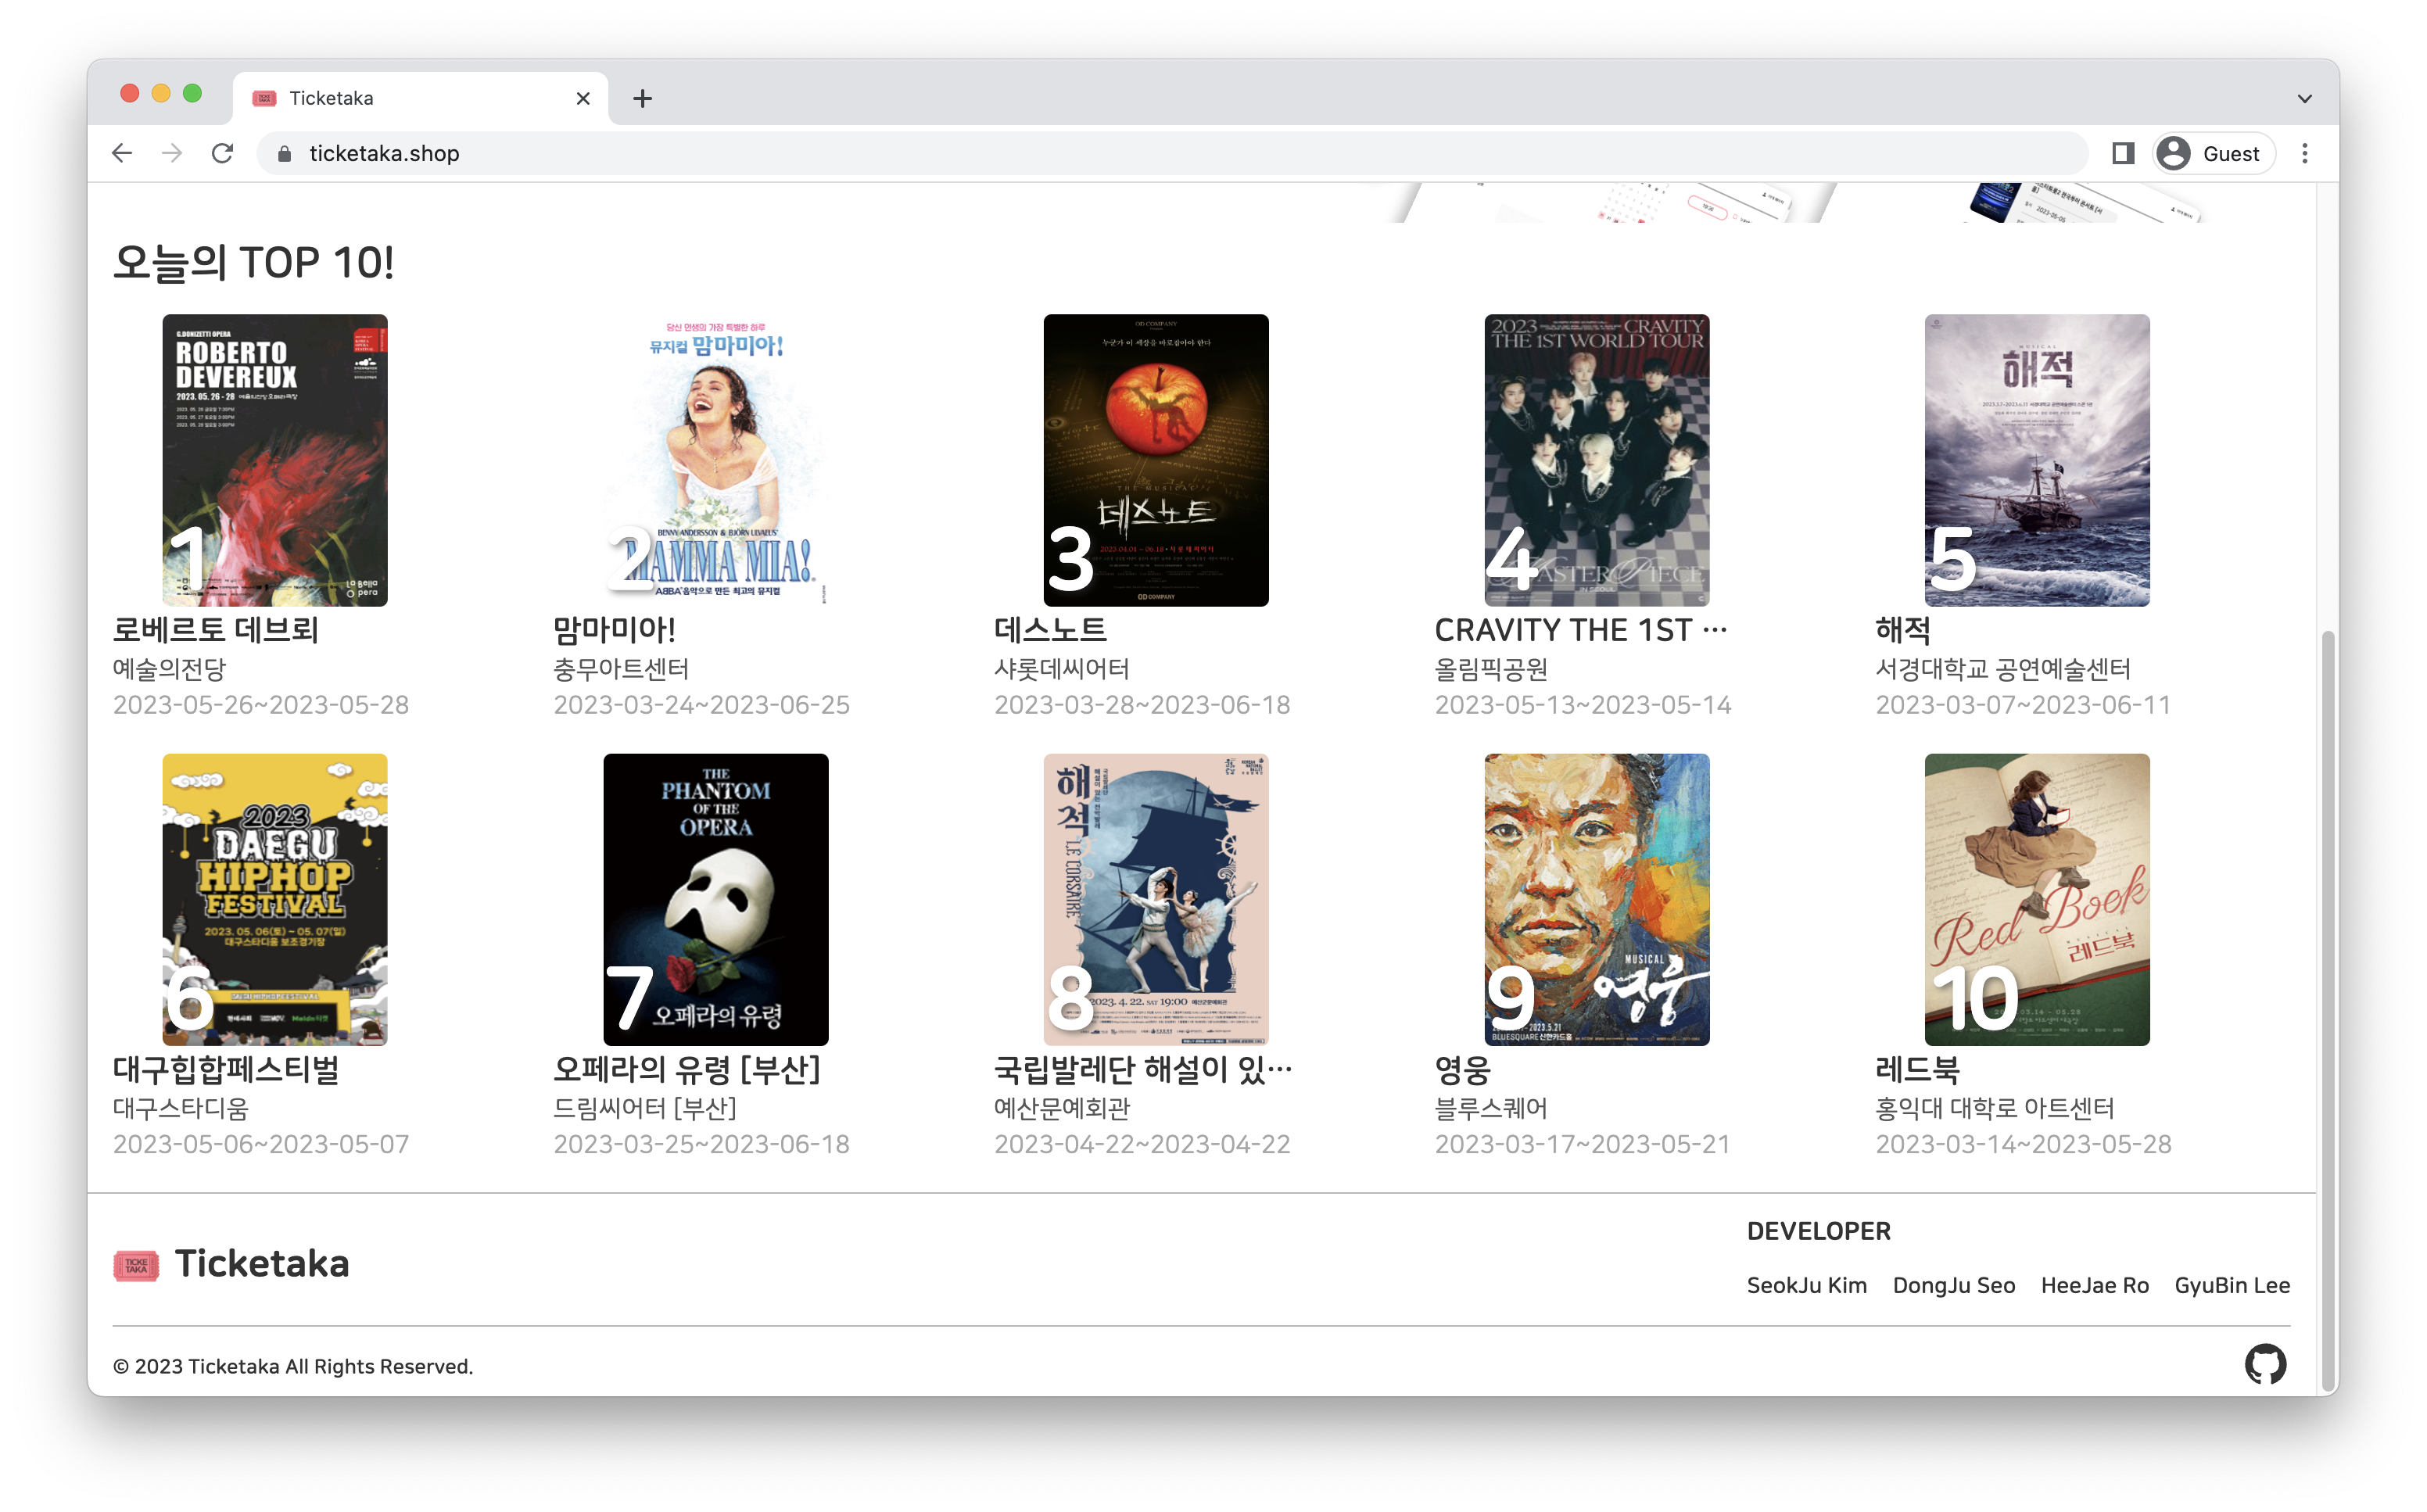Click the Ticketaka ticket logo icon
This screenshot has width=2427, height=1512.
(x=138, y=1265)
